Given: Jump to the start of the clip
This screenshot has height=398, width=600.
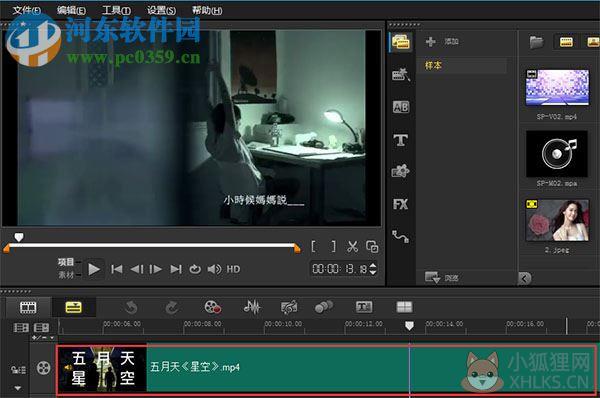Looking at the screenshot, I should click(117, 269).
